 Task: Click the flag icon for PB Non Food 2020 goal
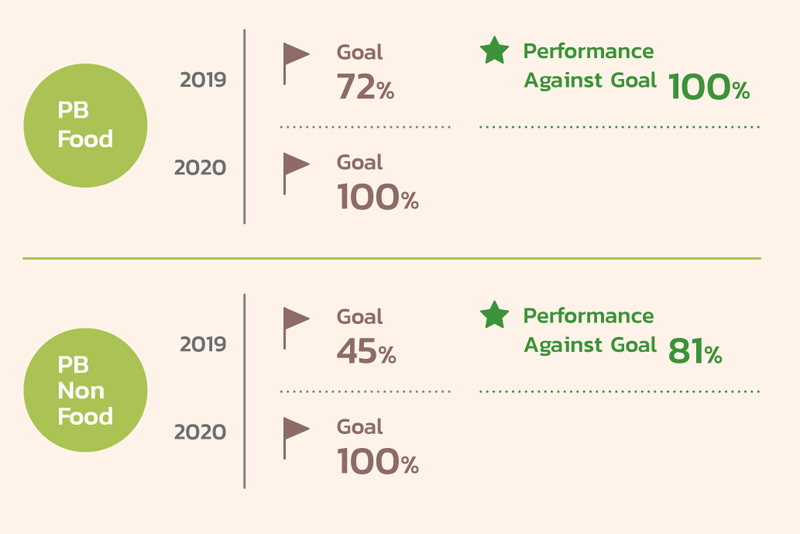(296, 439)
